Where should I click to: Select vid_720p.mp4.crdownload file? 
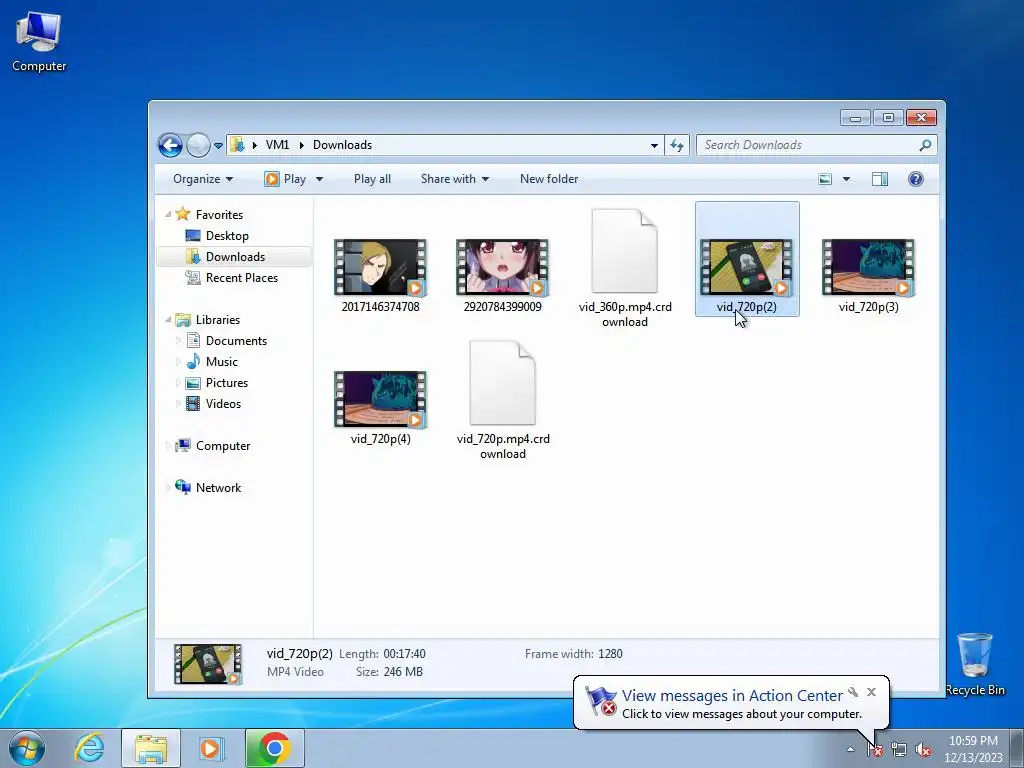(x=502, y=400)
